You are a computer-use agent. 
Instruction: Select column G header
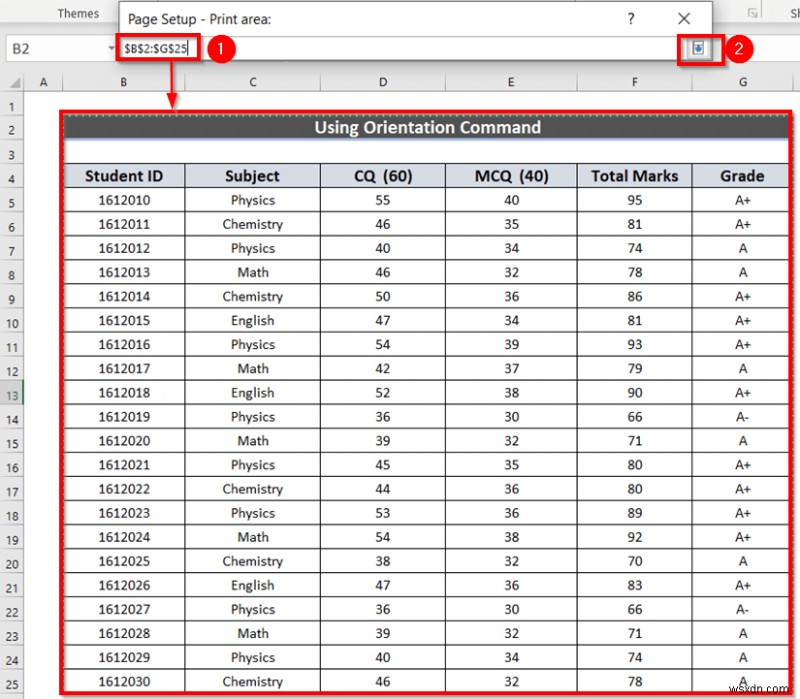click(742, 82)
